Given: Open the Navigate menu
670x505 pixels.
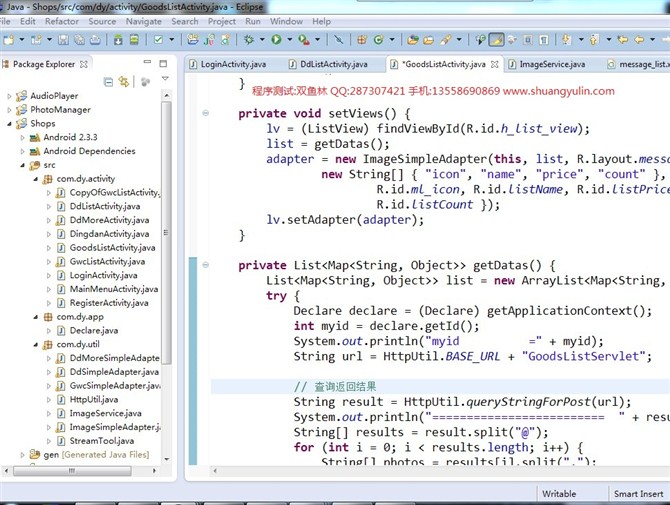Looking at the screenshot, I should pos(144,21).
